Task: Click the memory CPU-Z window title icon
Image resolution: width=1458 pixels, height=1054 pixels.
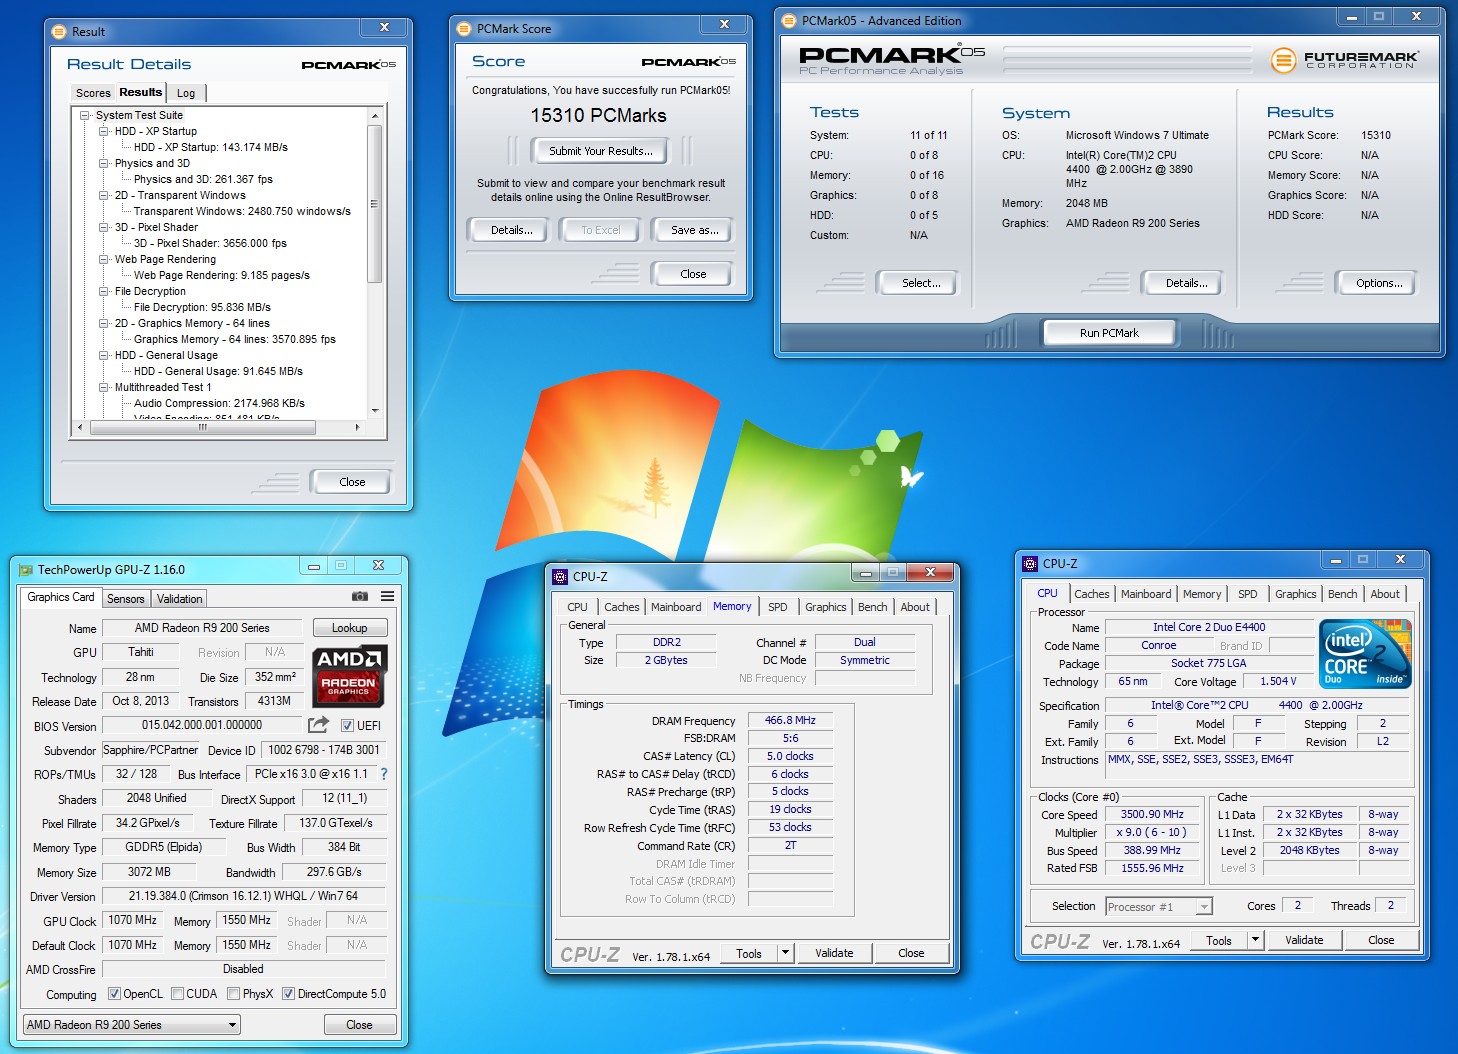Action: pyautogui.click(x=560, y=576)
